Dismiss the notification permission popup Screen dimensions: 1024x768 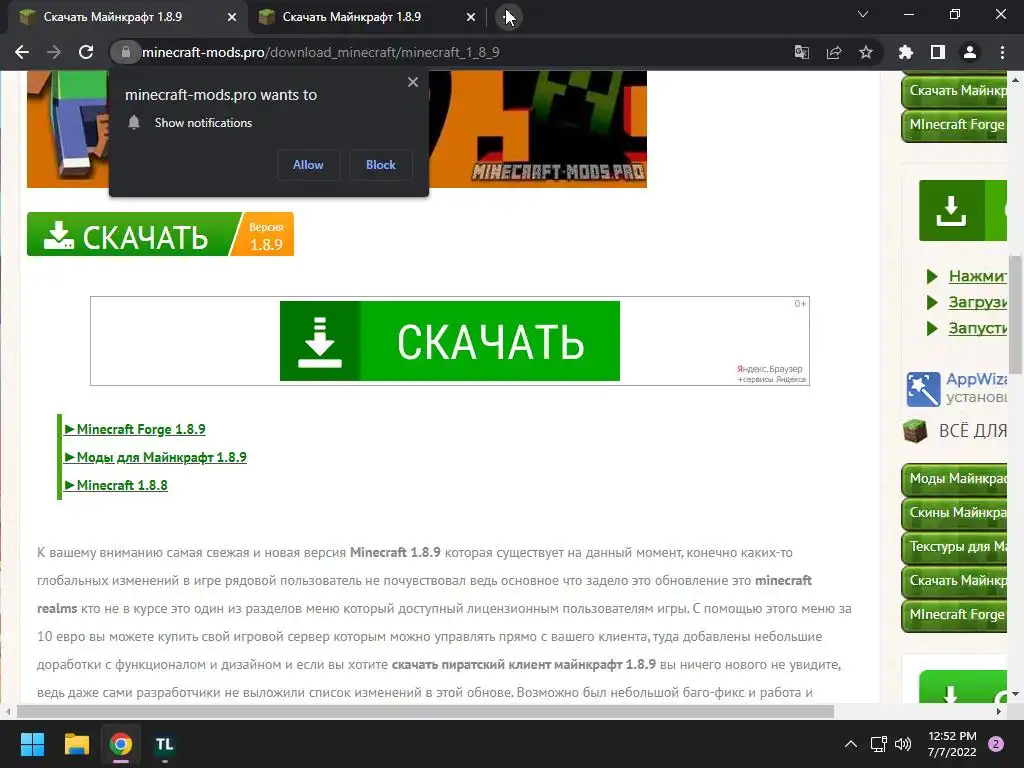tap(413, 82)
